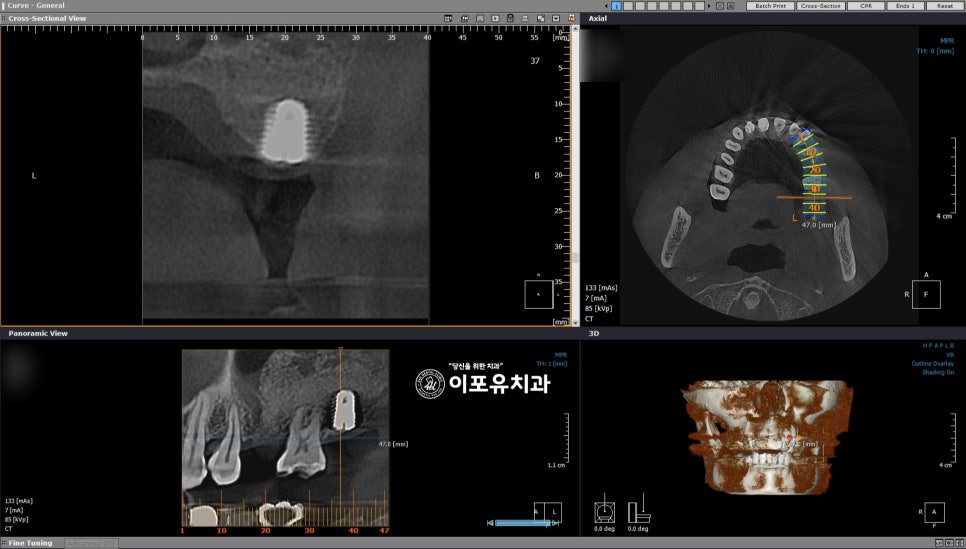Screen dimensions: 966x549
Task: Select highlighted page box 1 in top bar
Action: pos(617,6)
